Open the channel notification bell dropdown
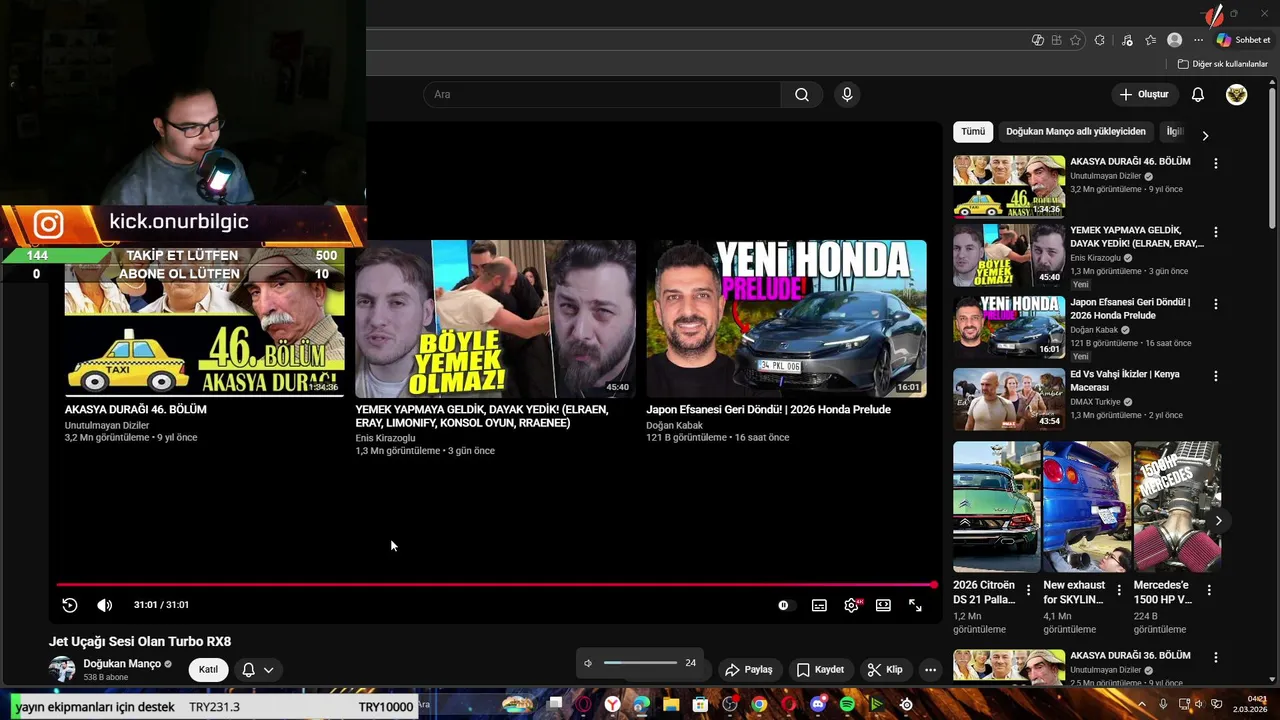This screenshot has width=1280, height=720. pos(257,669)
